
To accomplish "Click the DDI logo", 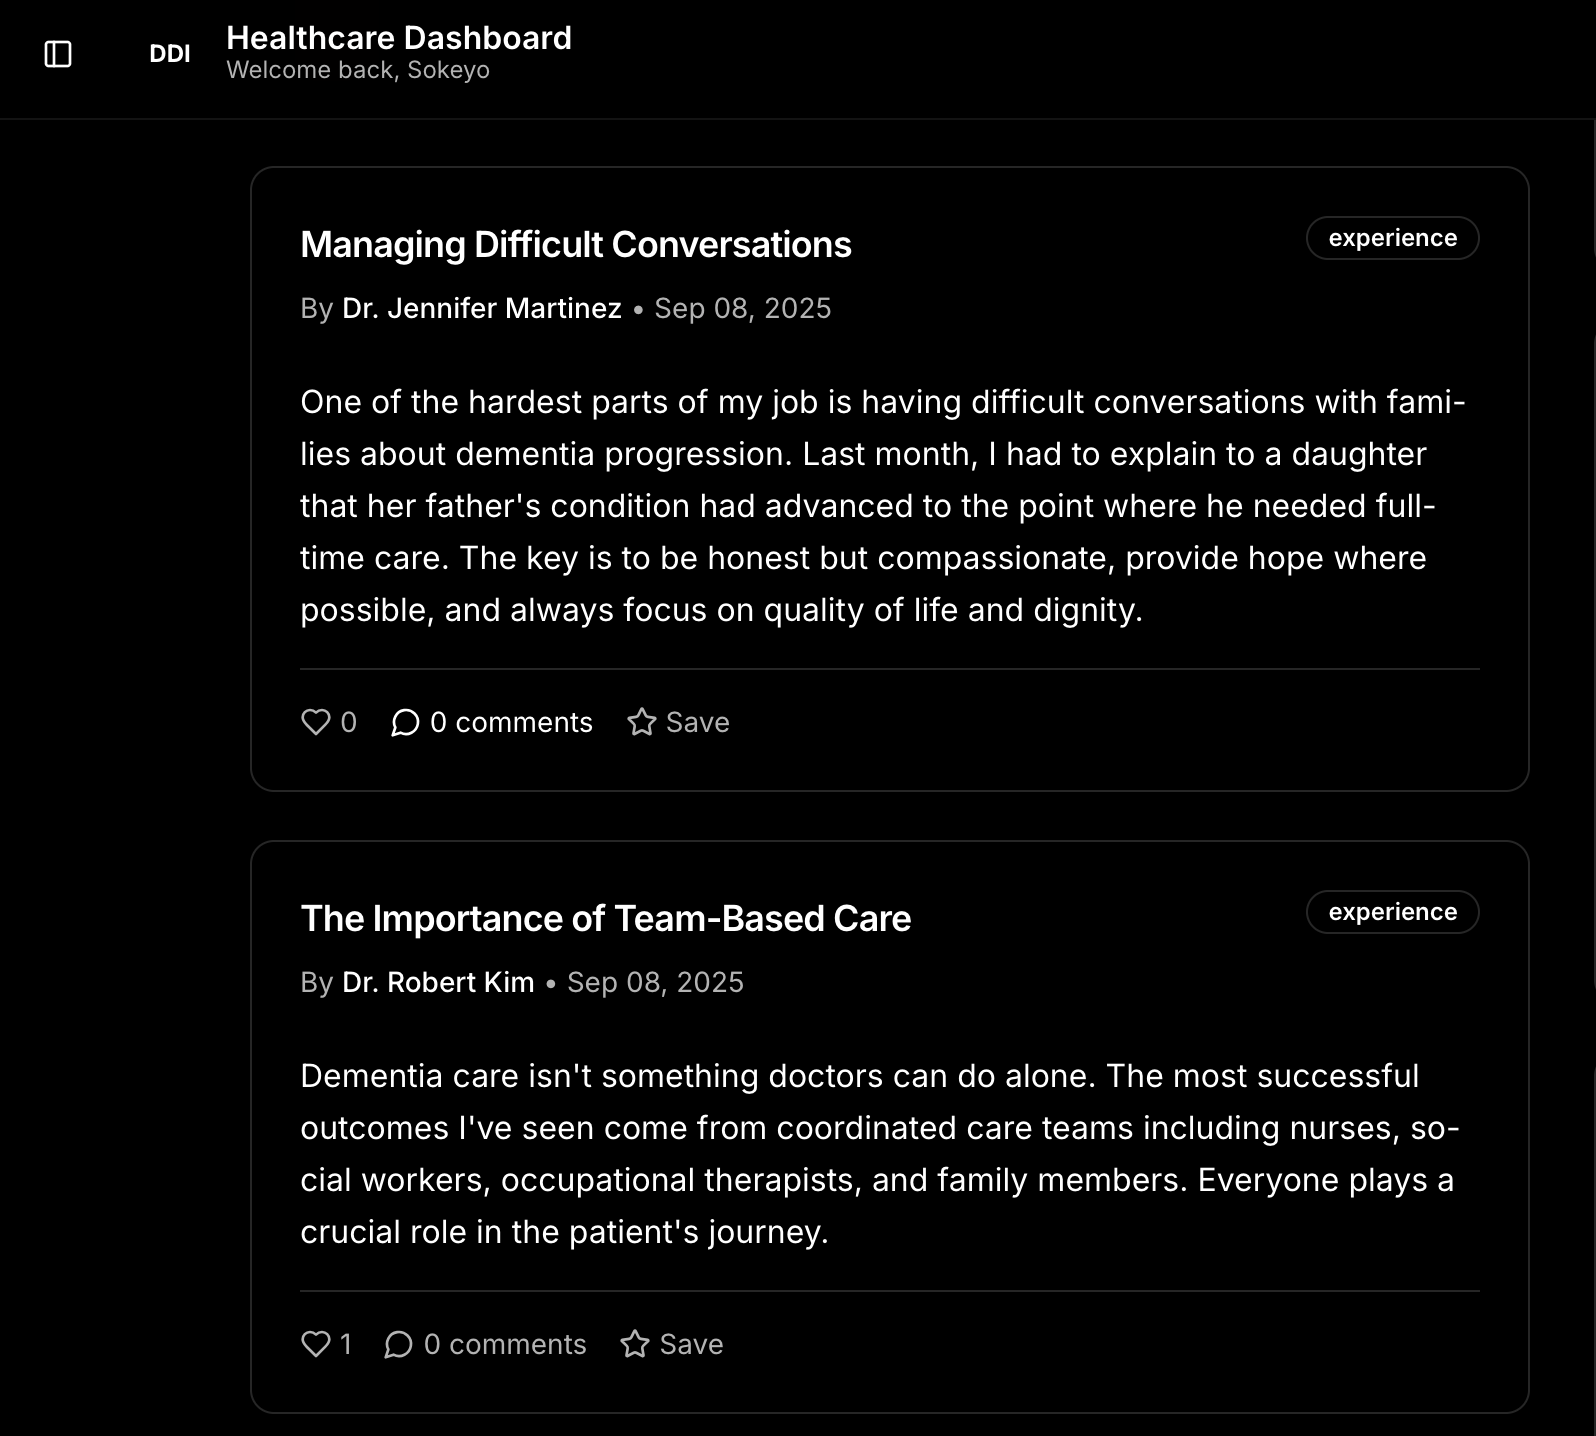I will [169, 54].
